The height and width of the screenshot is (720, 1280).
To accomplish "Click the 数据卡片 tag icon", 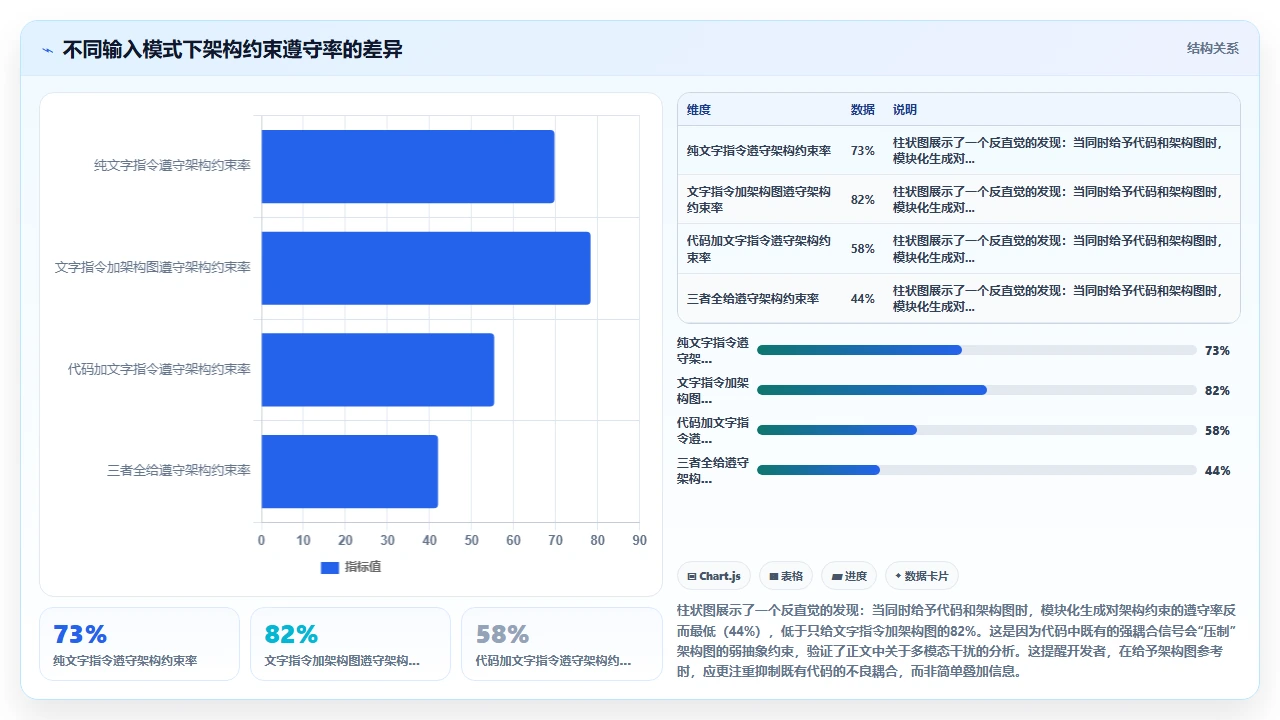I will coord(898,576).
